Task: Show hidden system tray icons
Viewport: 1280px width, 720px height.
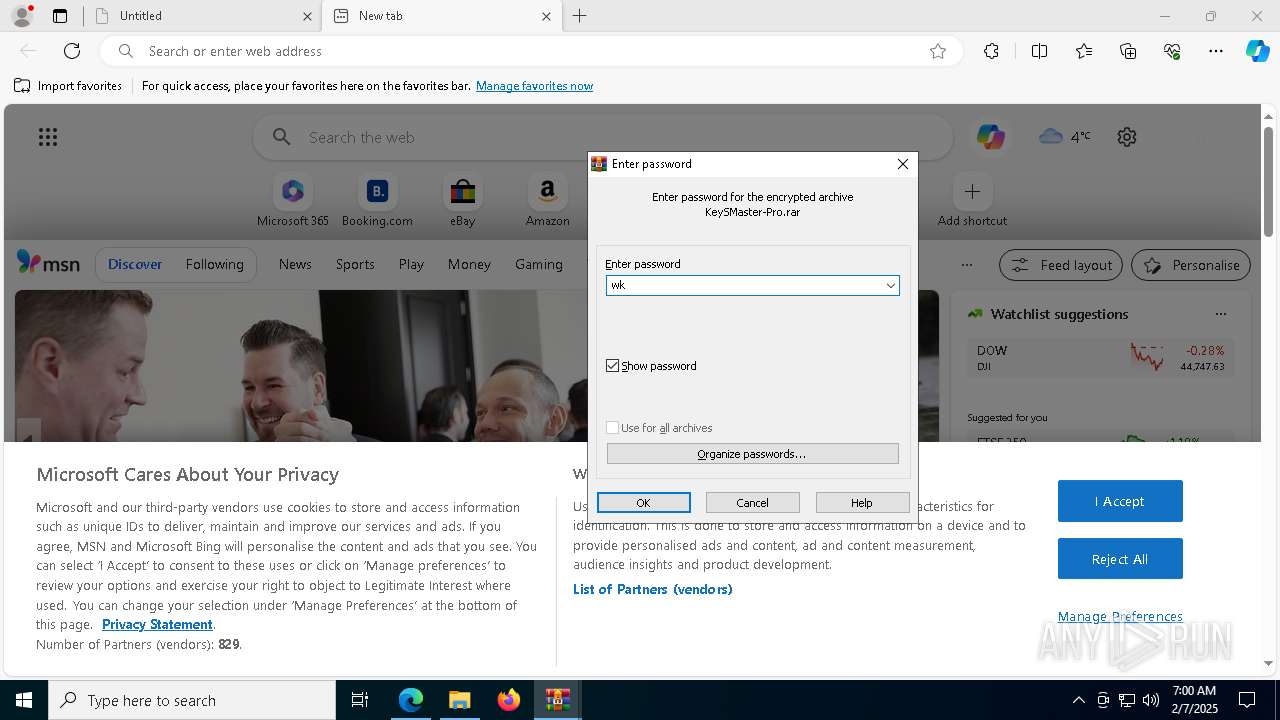Action: click(1078, 700)
